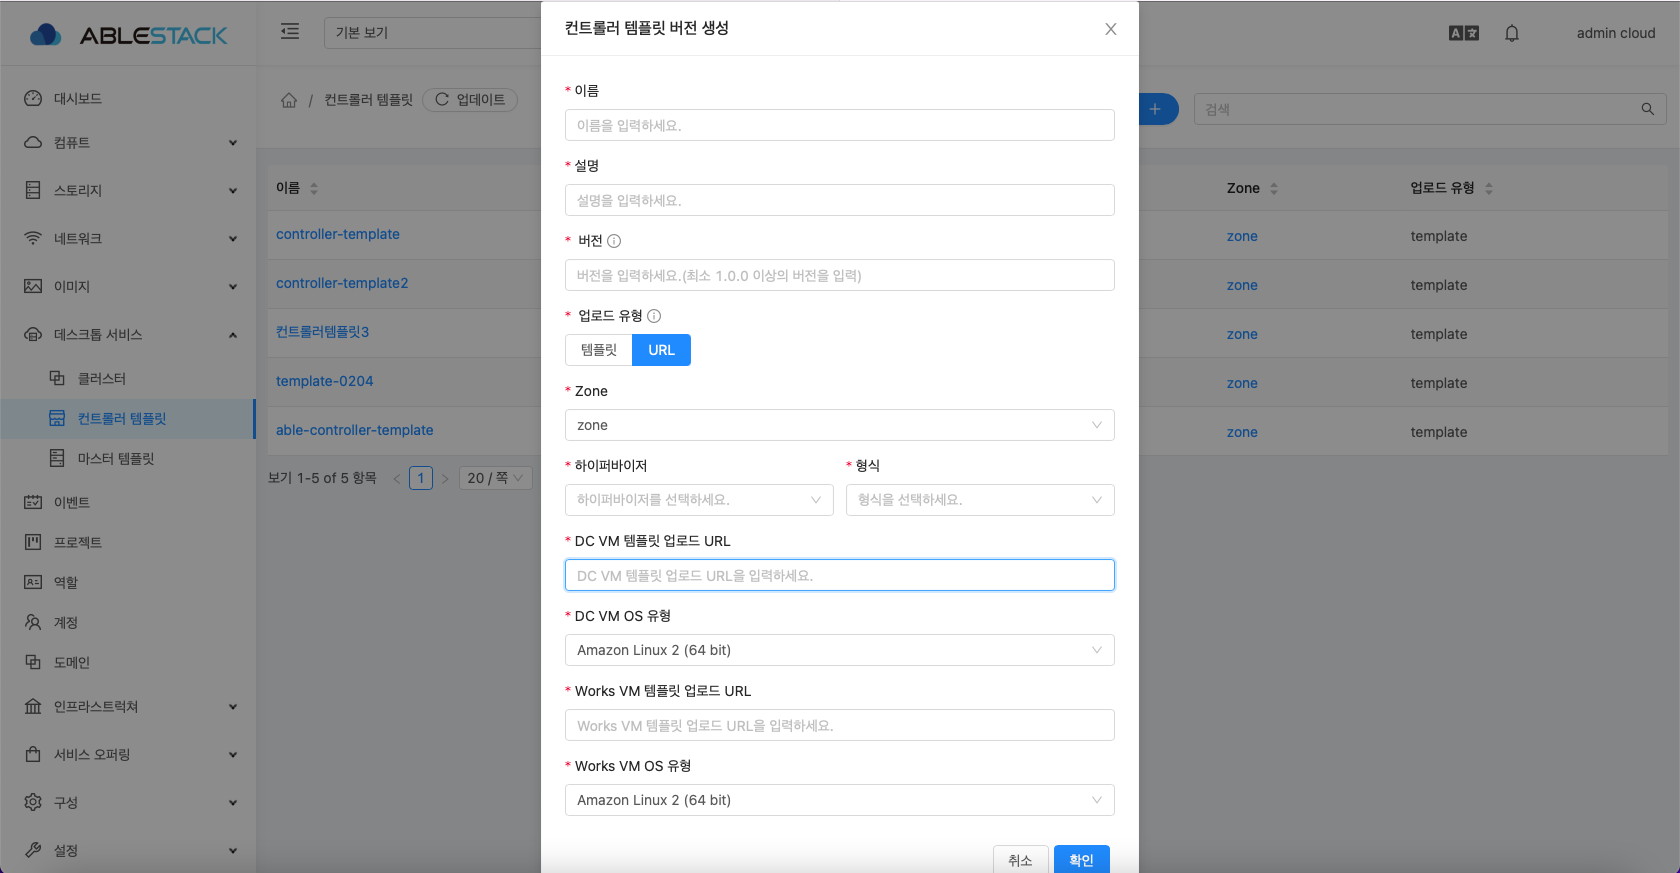Close the template version creation dialog
1680x873 pixels.
[x=1110, y=29]
